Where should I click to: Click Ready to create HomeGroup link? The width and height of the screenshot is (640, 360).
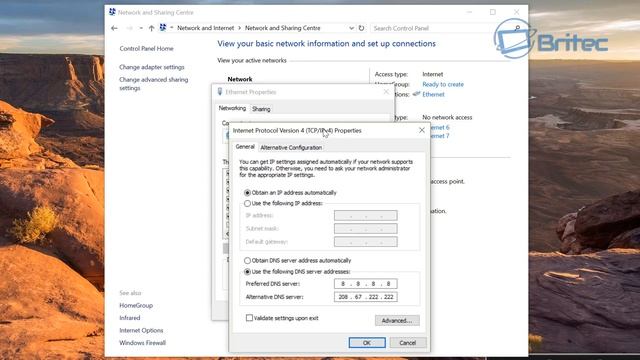pyautogui.click(x=443, y=84)
